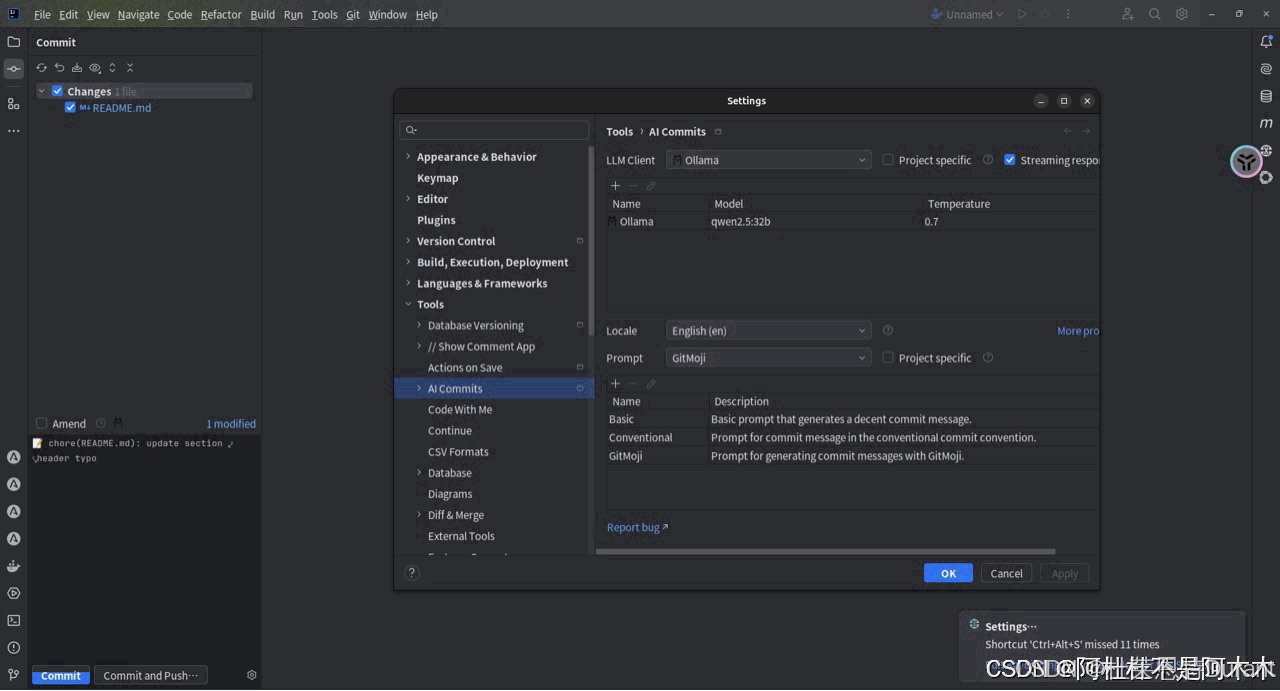The width and height of the screenshot is (1280, 691).
Task: Open commit options gear icon
Action: click(252, 676)
